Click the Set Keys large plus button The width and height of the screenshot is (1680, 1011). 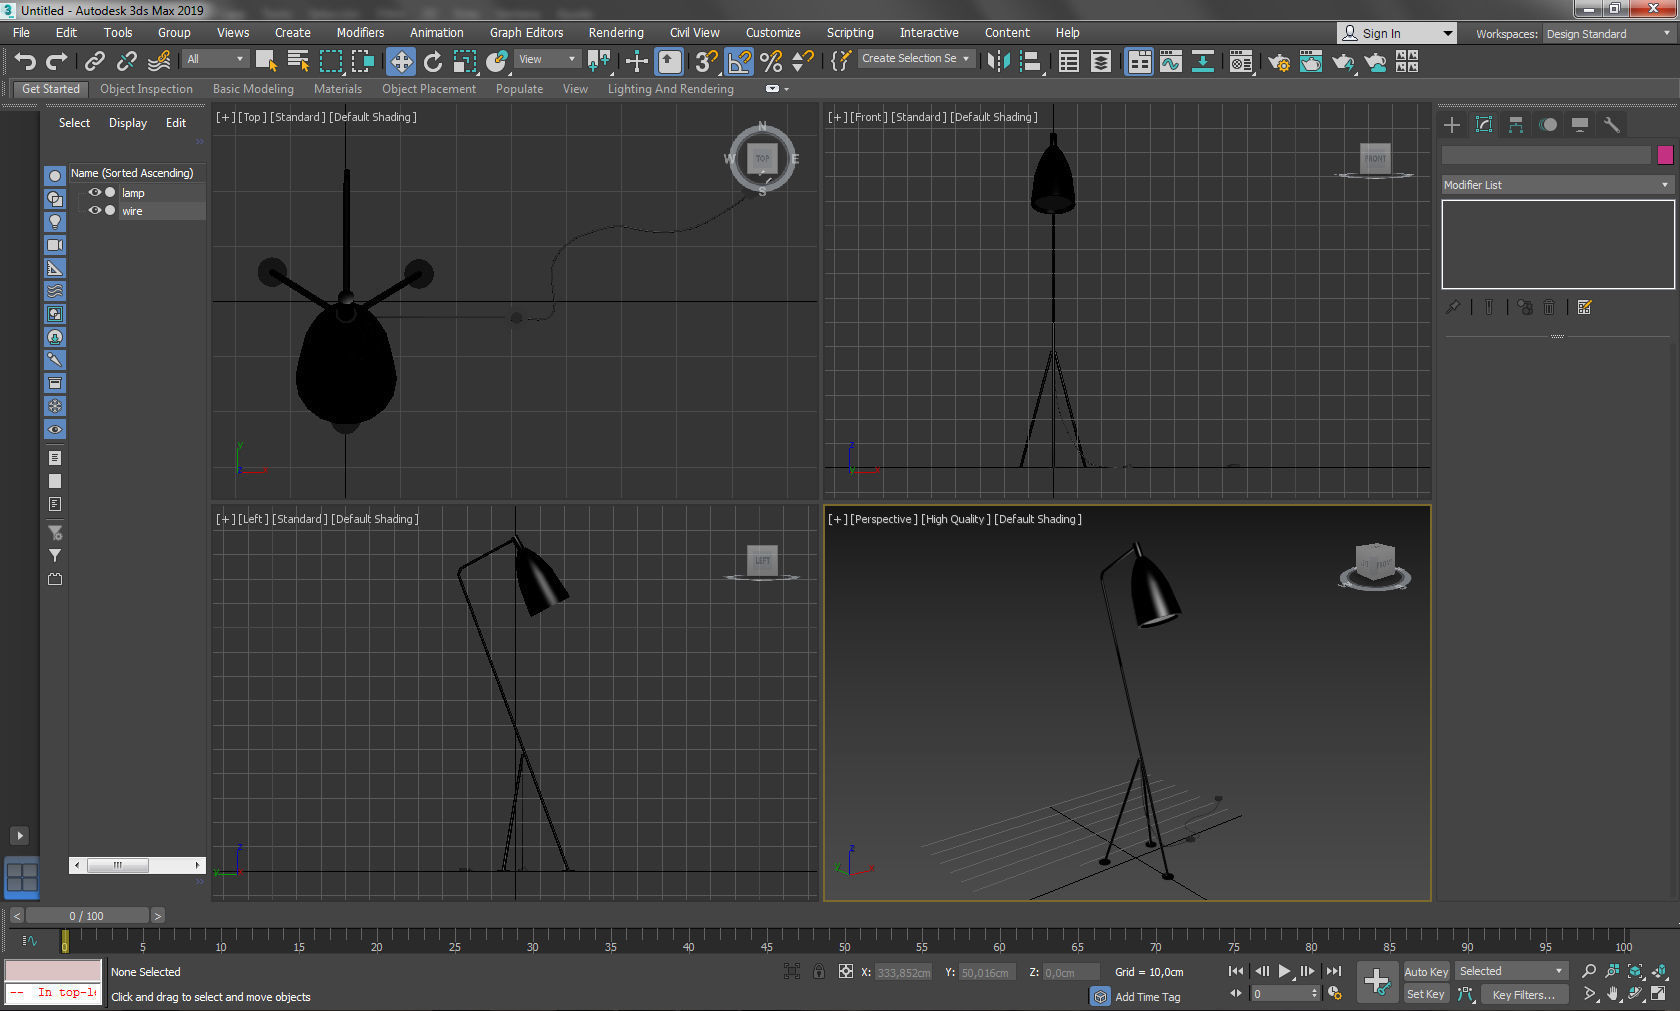tap(1377, 982)
